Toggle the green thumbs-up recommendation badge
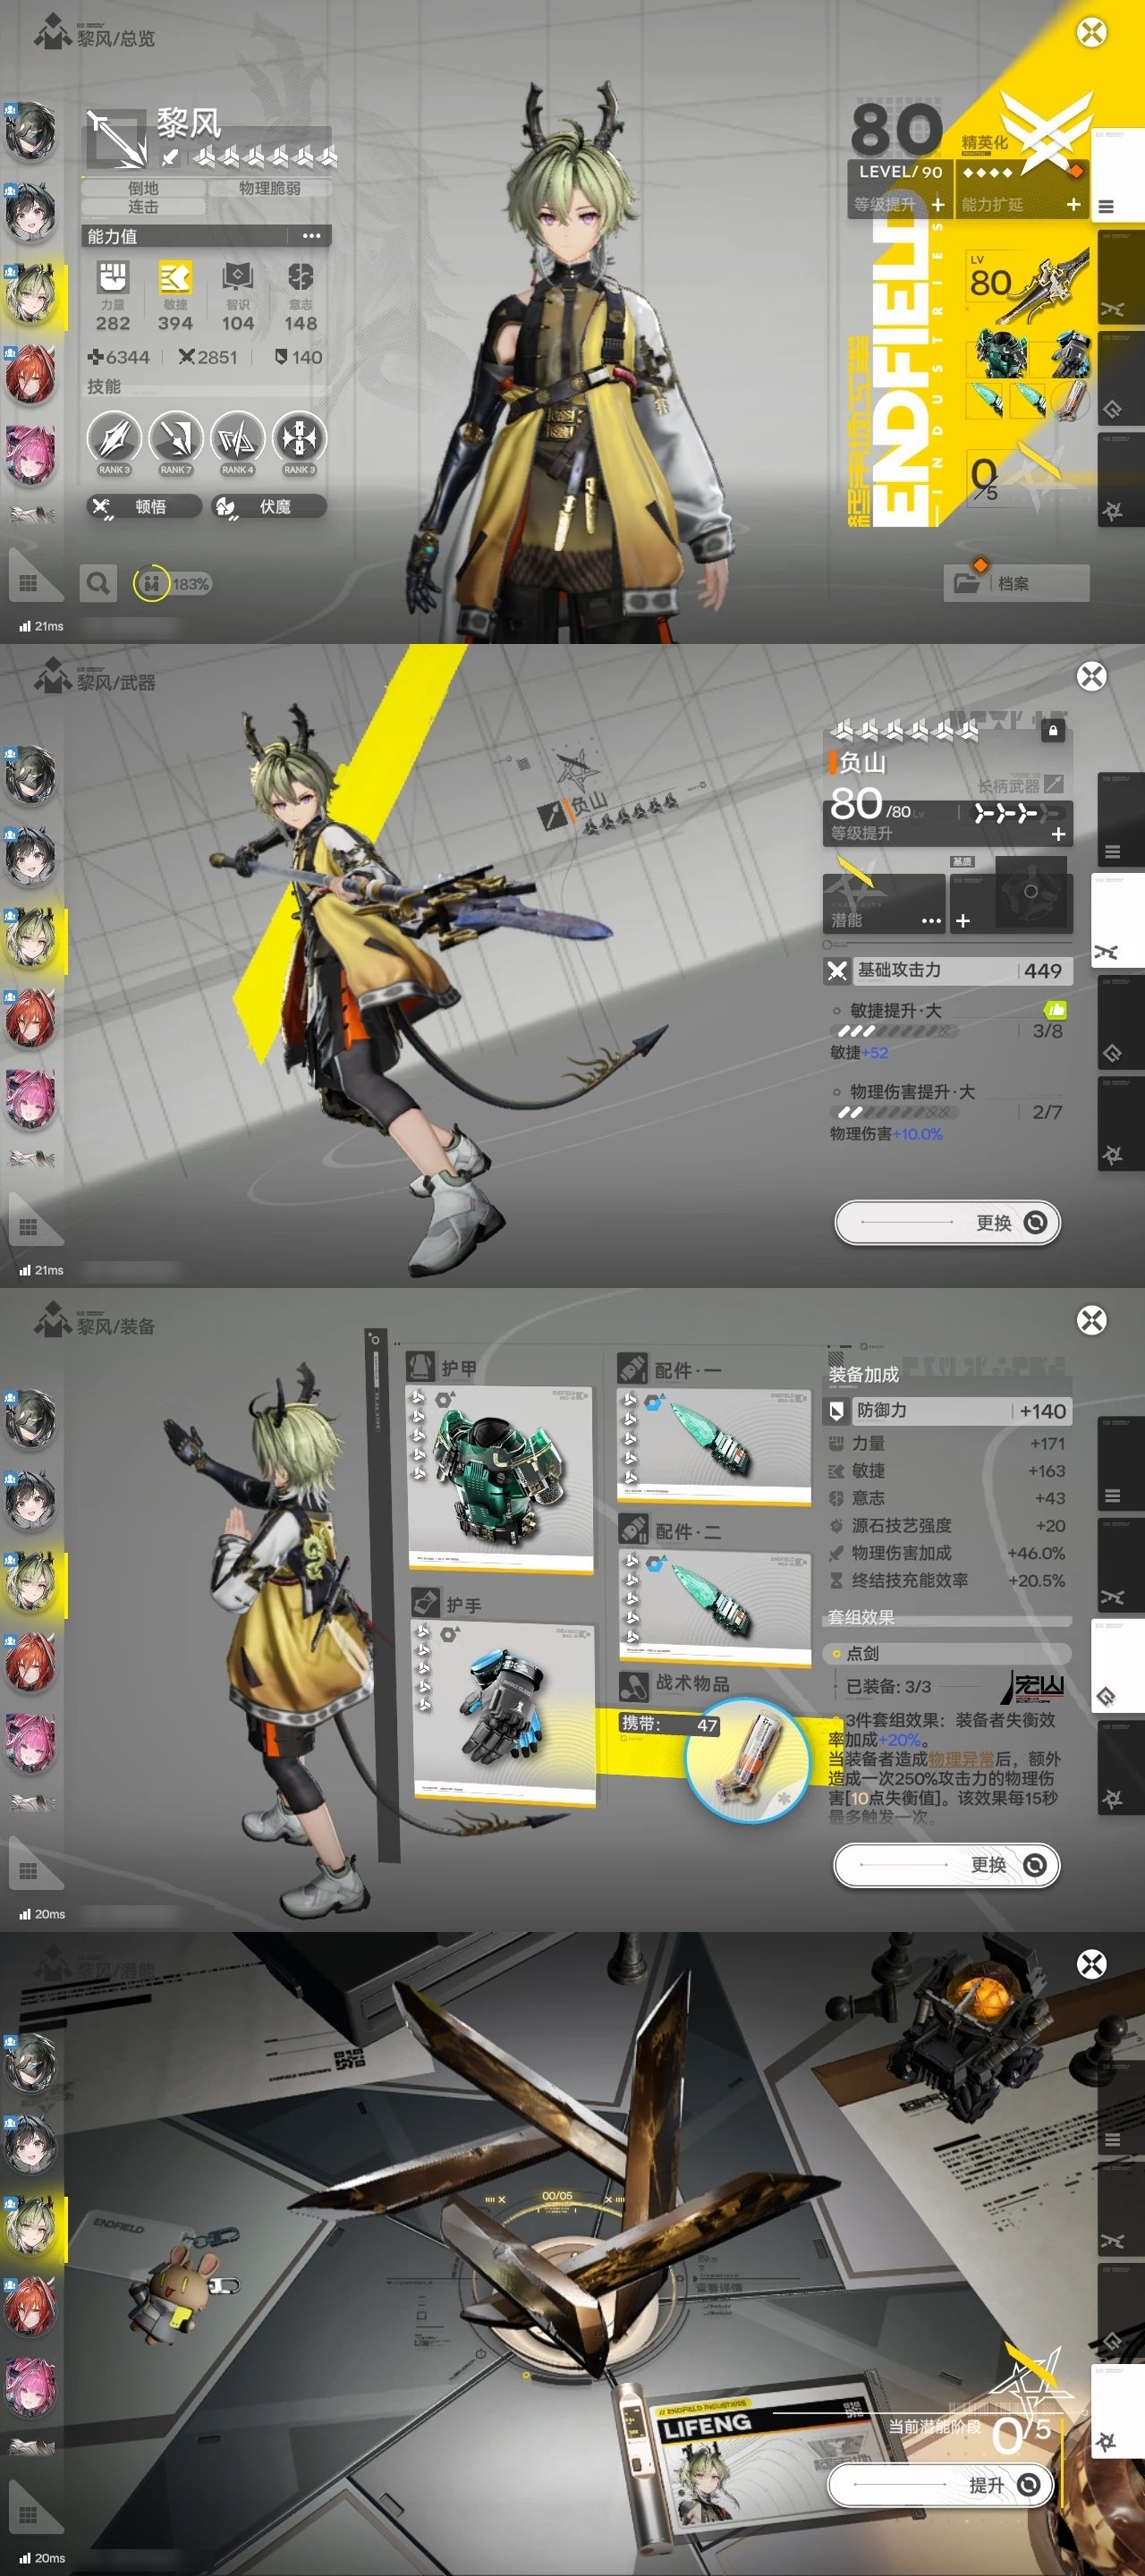The image size is (1145, 2576). coord(1054,1010)
